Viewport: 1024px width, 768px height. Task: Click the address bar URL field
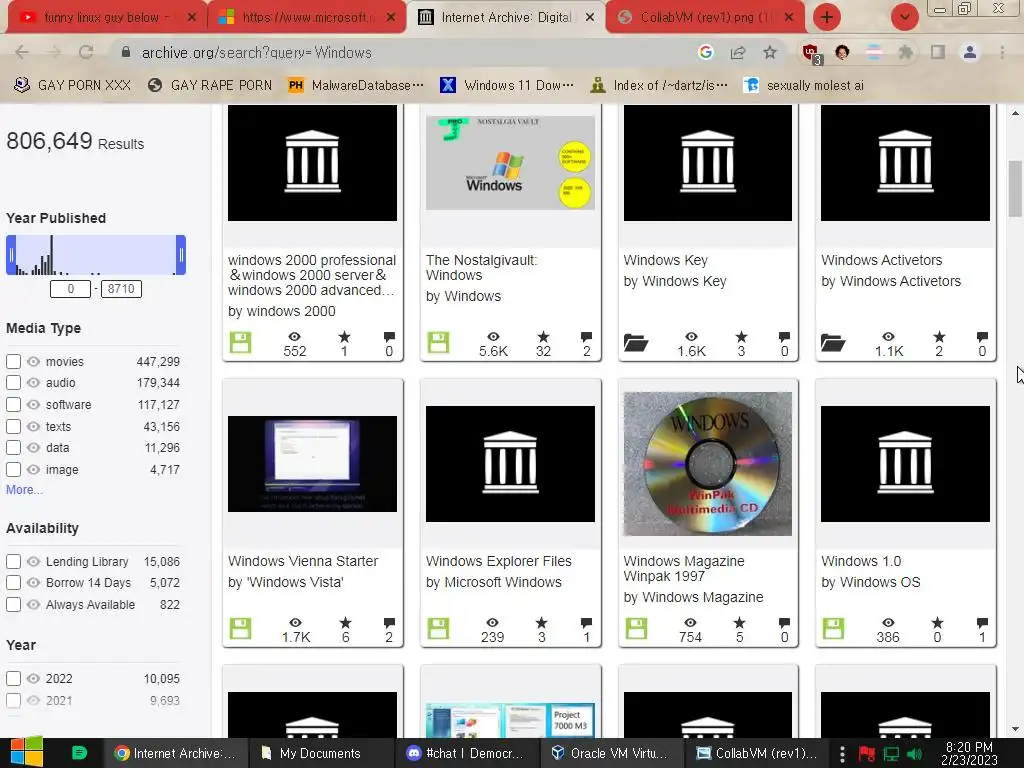405,52
